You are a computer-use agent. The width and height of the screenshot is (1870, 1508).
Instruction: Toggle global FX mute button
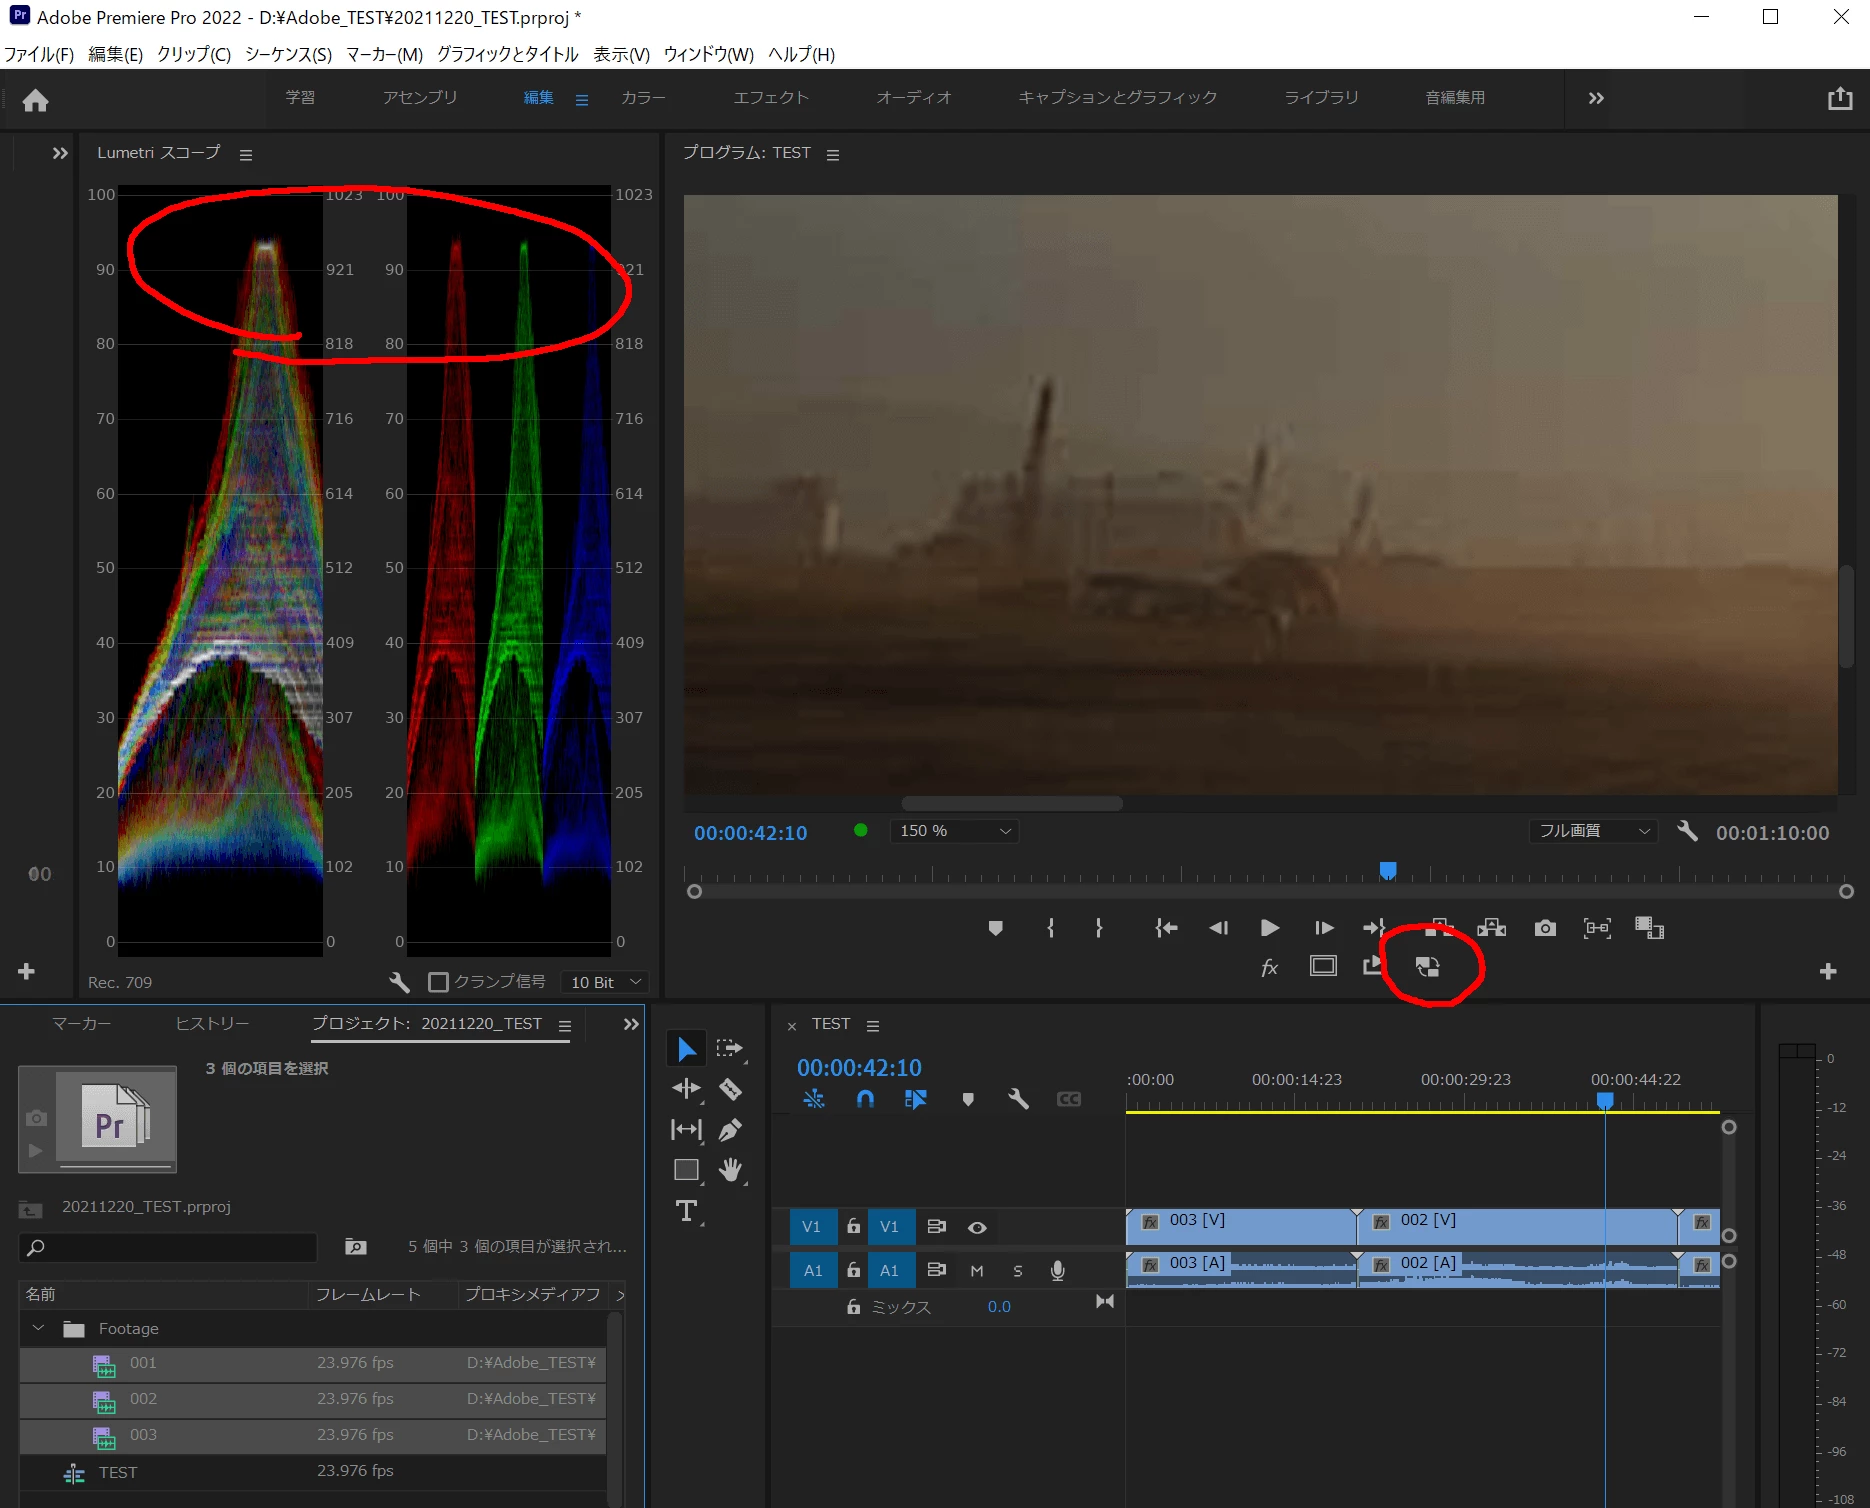pos(1269,967)
